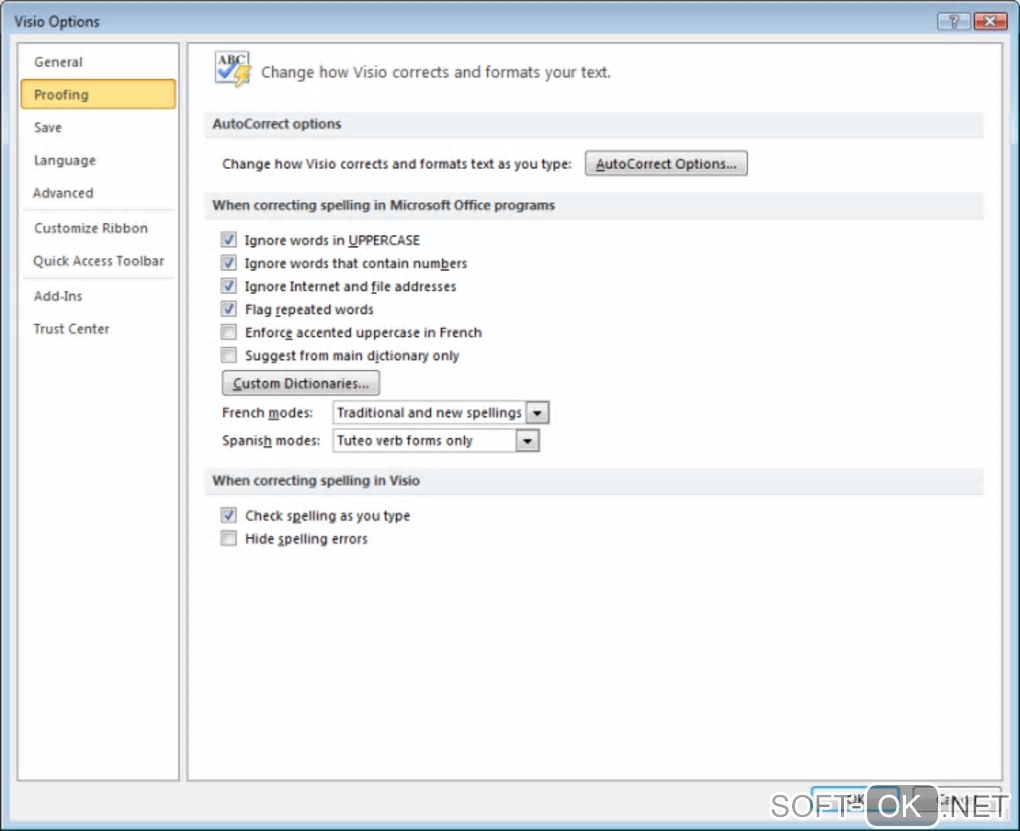Toggle Ignore words that contain numbers
This screenshot has height=831, width=1020.
[228, 263]
